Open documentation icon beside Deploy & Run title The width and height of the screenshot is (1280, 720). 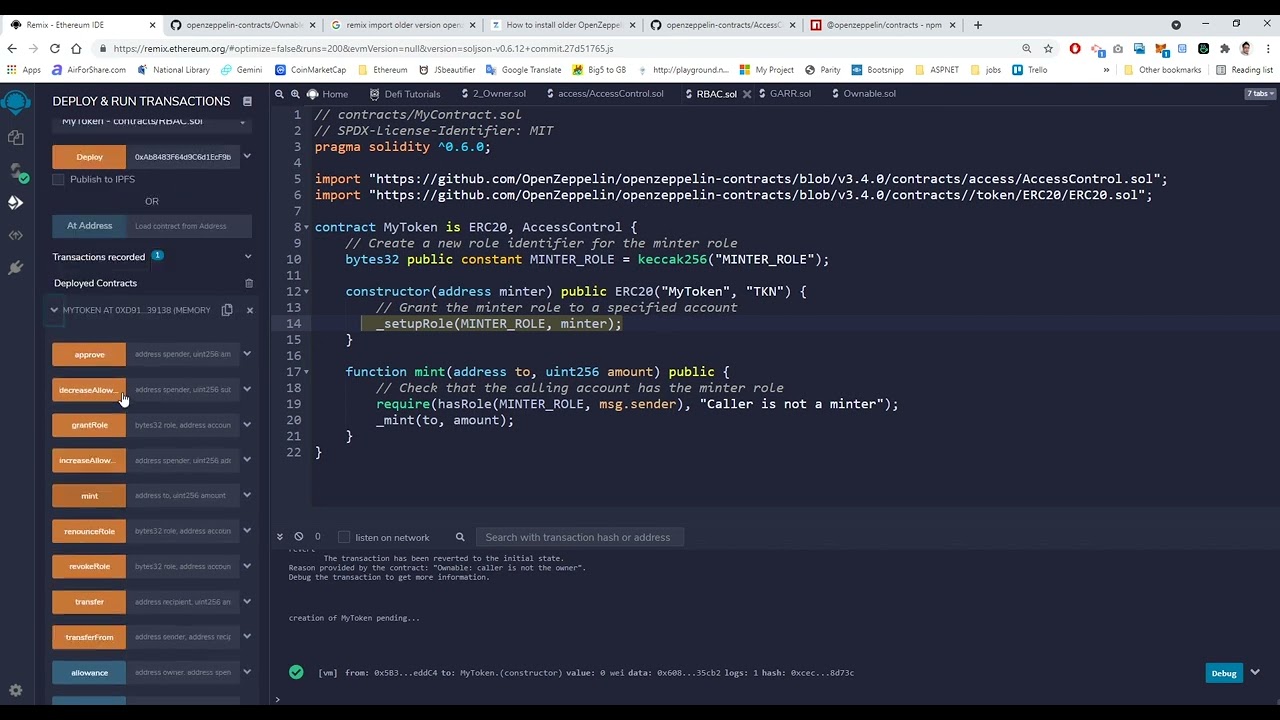coord(247,101)
